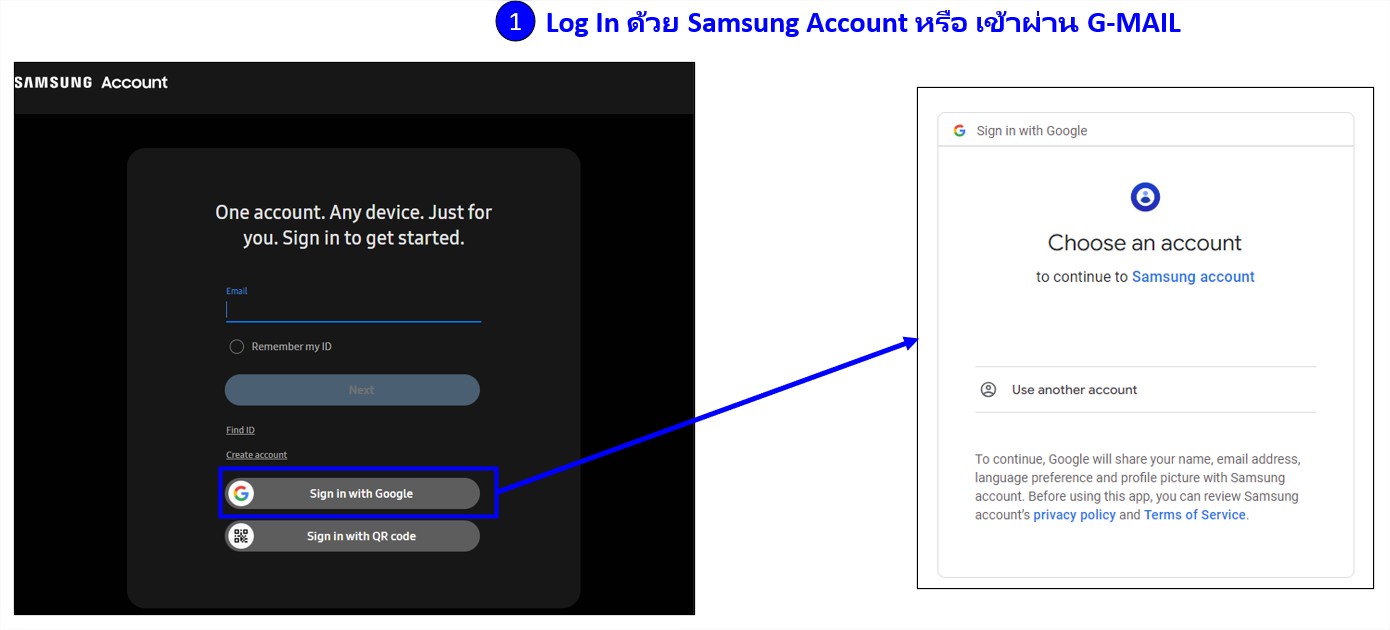This screenshot has height=630, width=1390.
Task: Open the Create account link
Action: (256, 455)
